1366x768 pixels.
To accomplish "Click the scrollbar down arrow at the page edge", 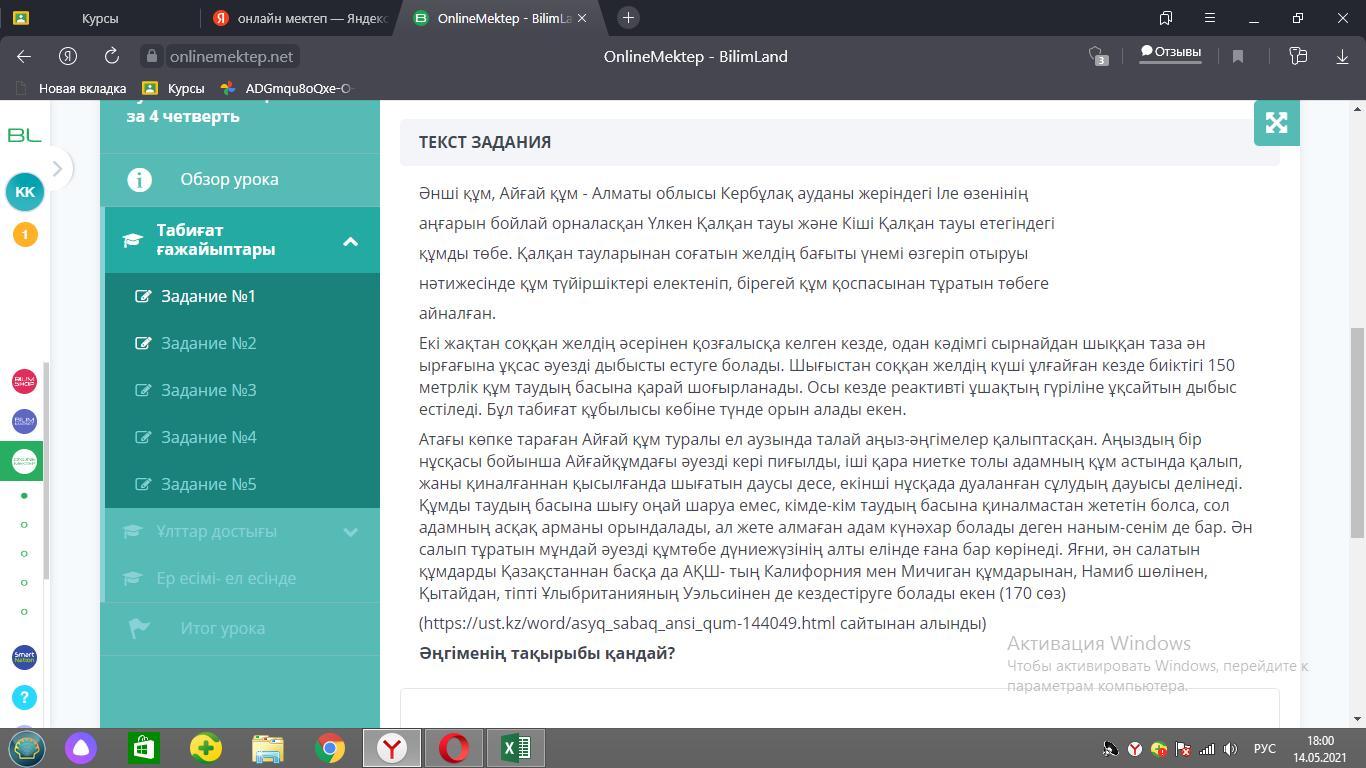I will (x=1358, y=719).
